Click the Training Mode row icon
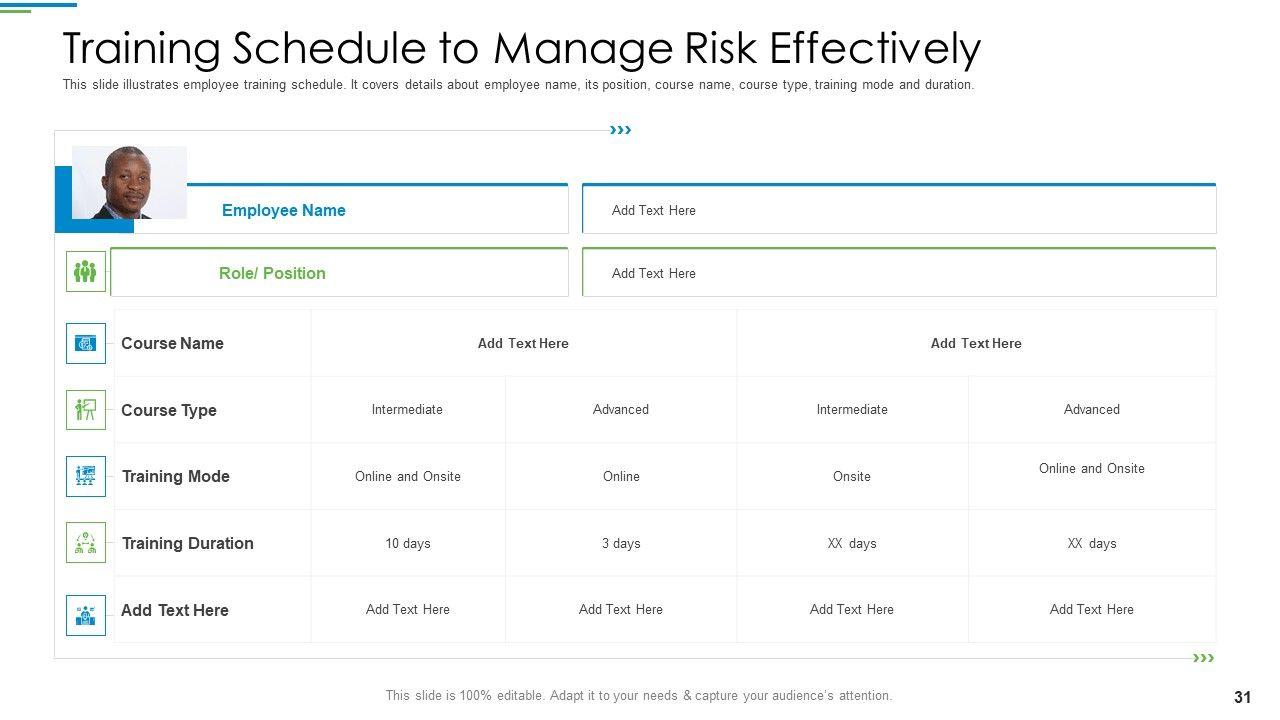Viewport: 1280px width, 720px height. [x=86, y=476]
